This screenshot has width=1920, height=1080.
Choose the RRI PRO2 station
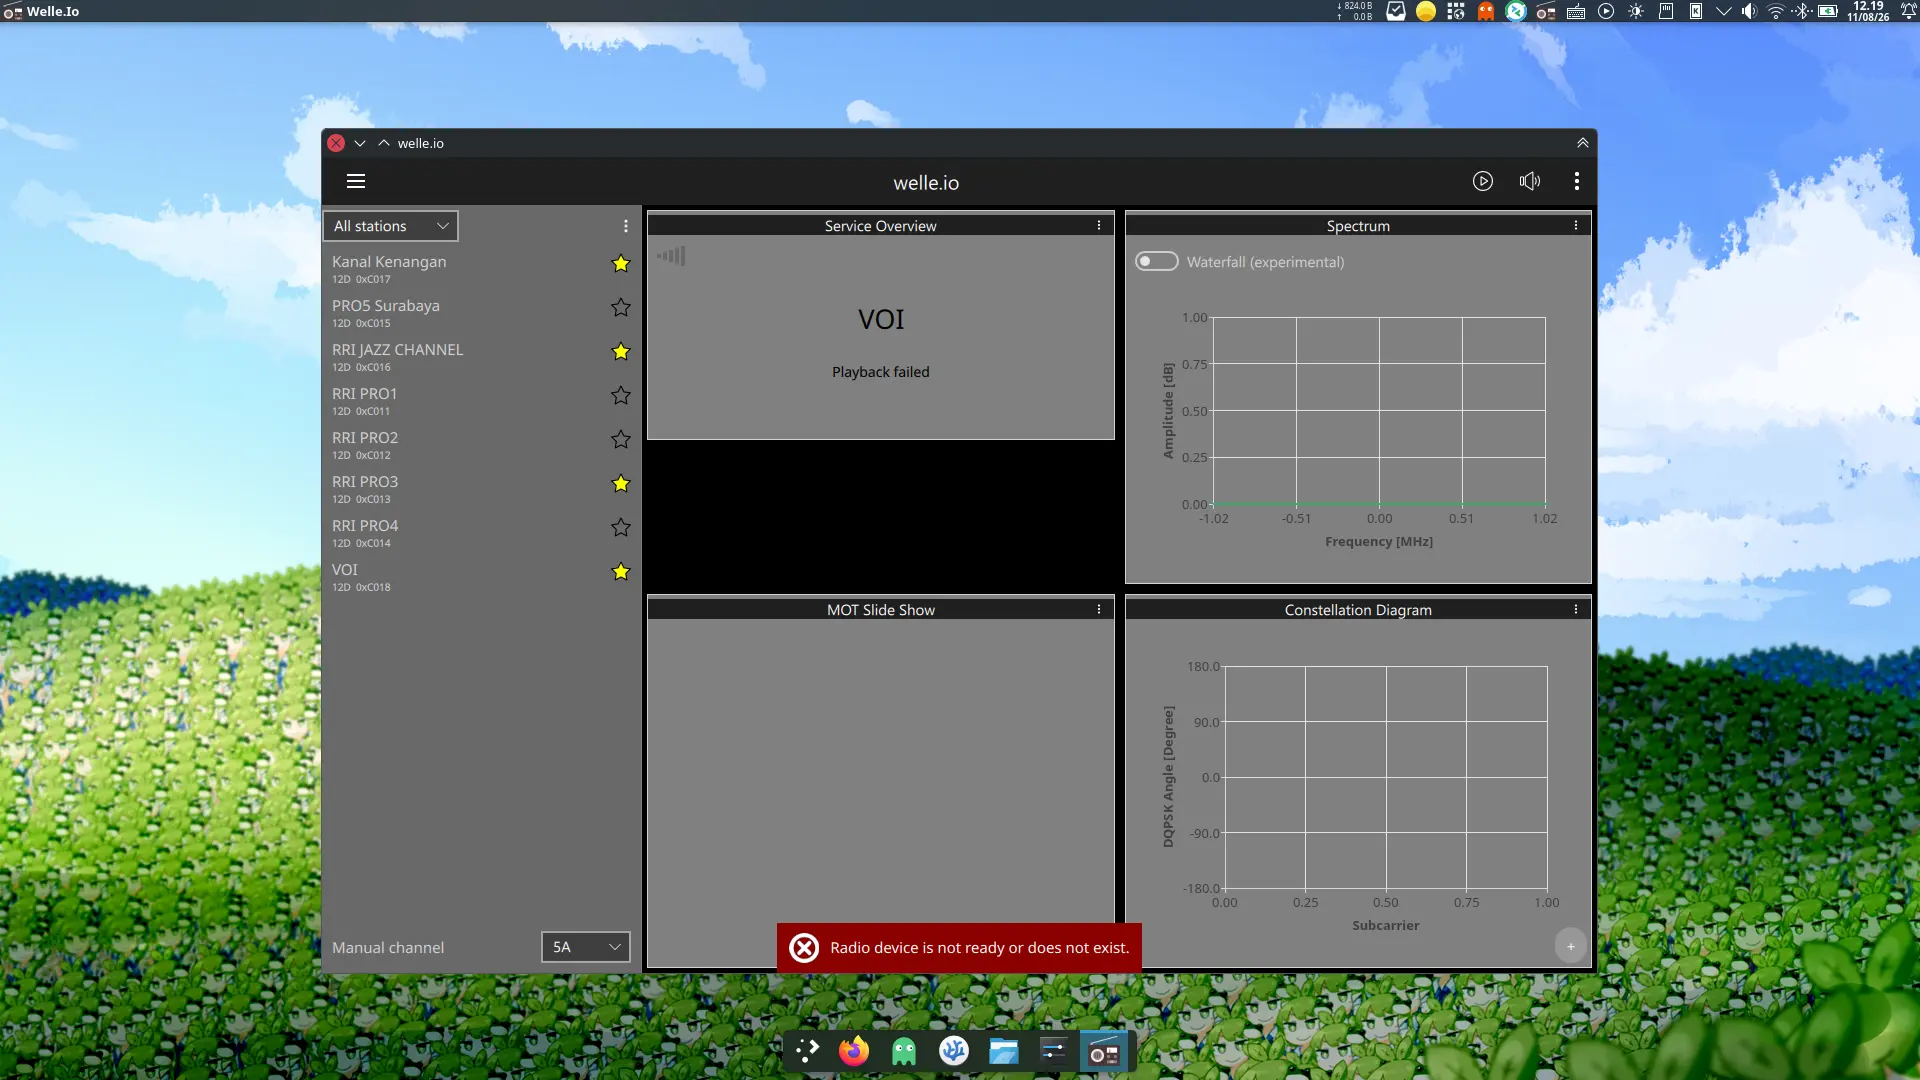click(481, 444)
